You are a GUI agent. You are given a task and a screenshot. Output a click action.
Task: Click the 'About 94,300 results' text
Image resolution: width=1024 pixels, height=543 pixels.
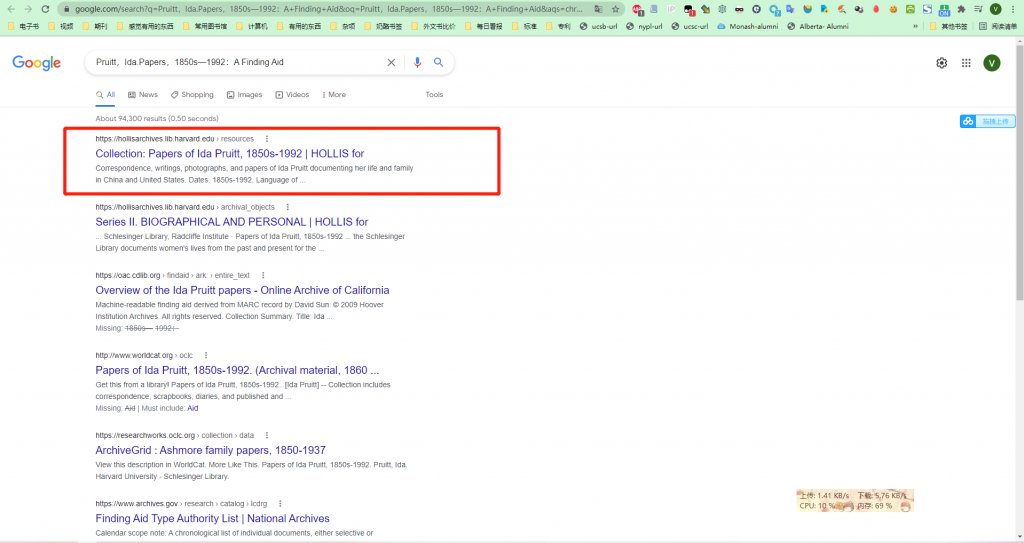coord(157,118)
